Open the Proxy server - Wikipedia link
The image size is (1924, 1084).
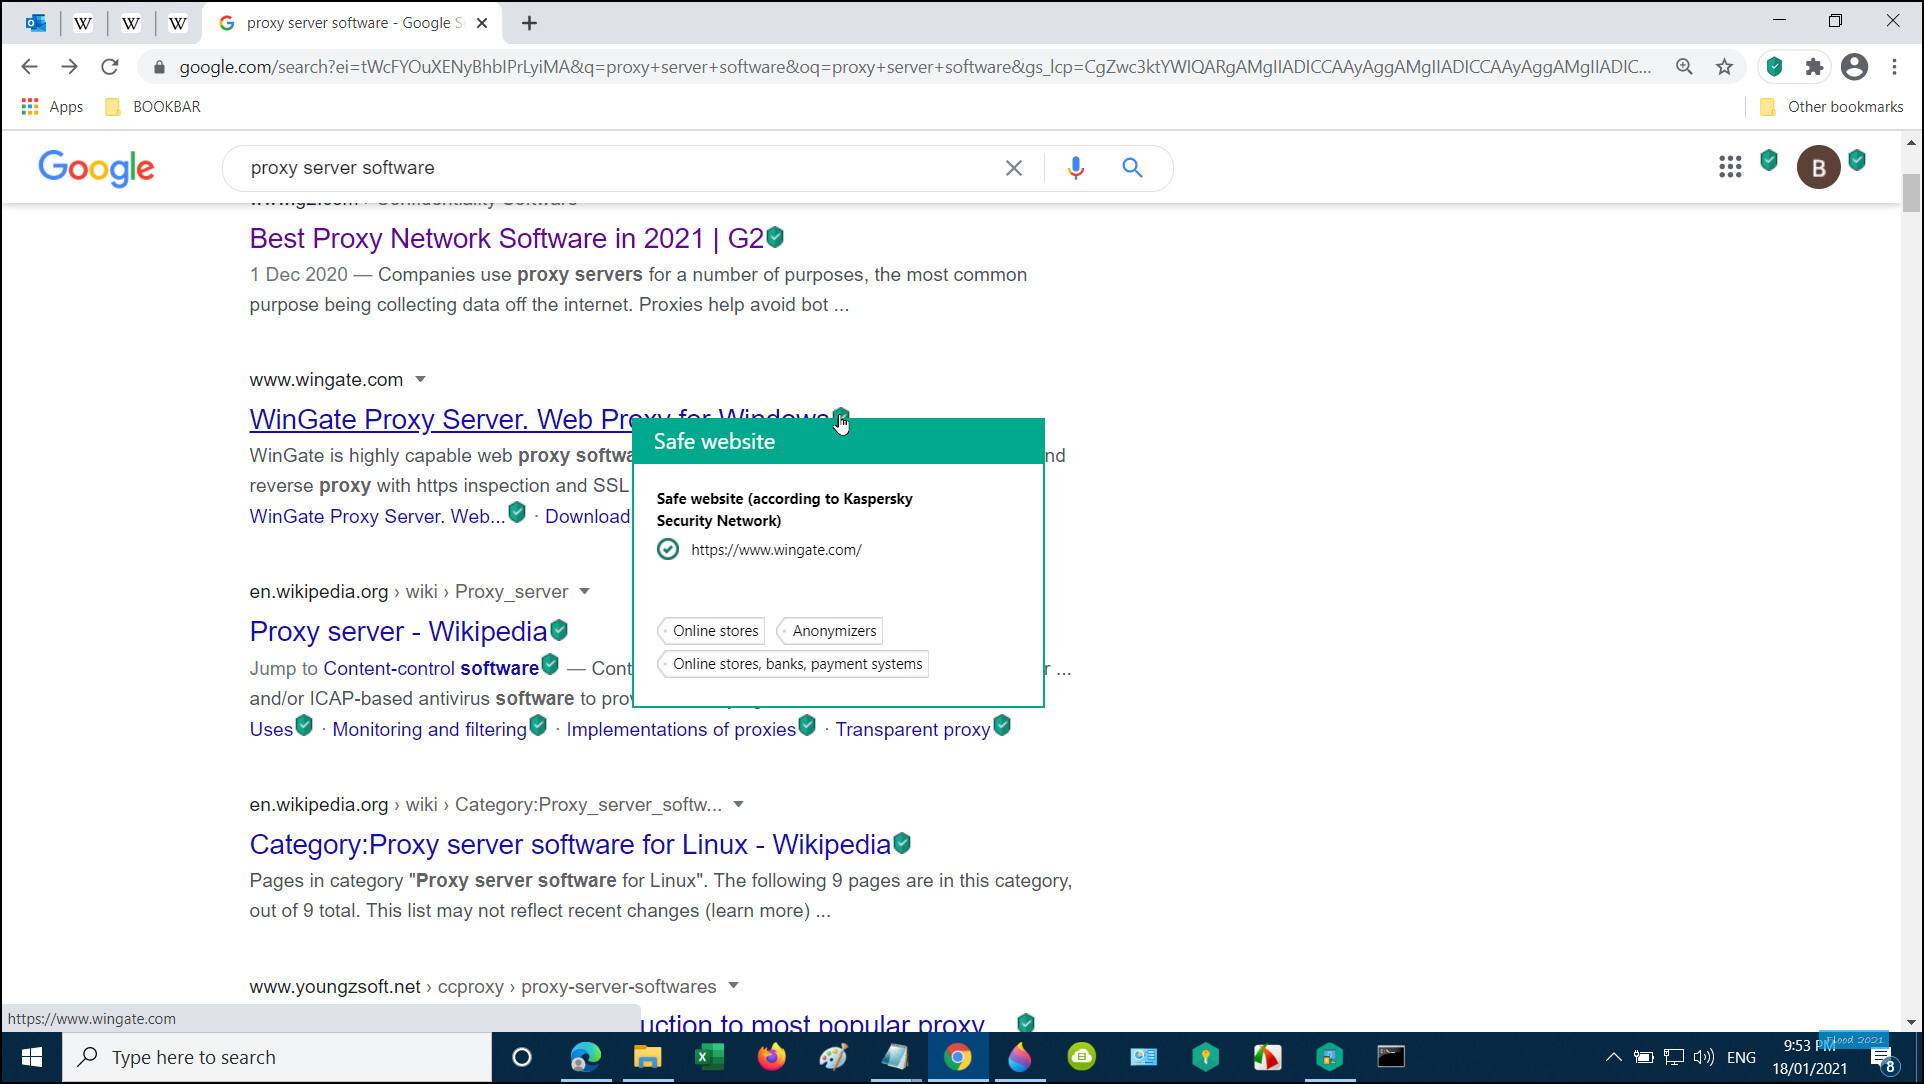tap(398, 632)
